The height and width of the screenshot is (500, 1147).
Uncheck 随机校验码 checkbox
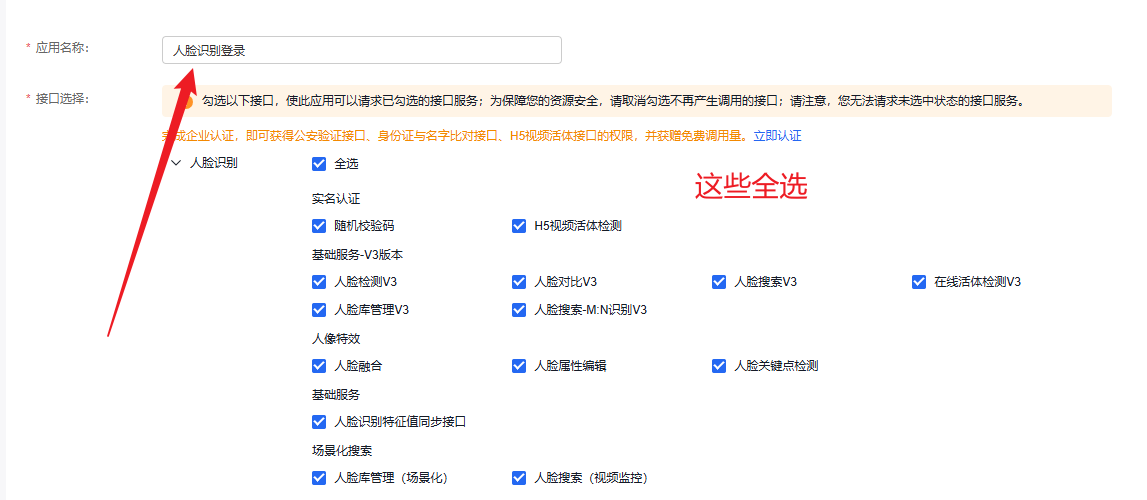pos(318,226)
